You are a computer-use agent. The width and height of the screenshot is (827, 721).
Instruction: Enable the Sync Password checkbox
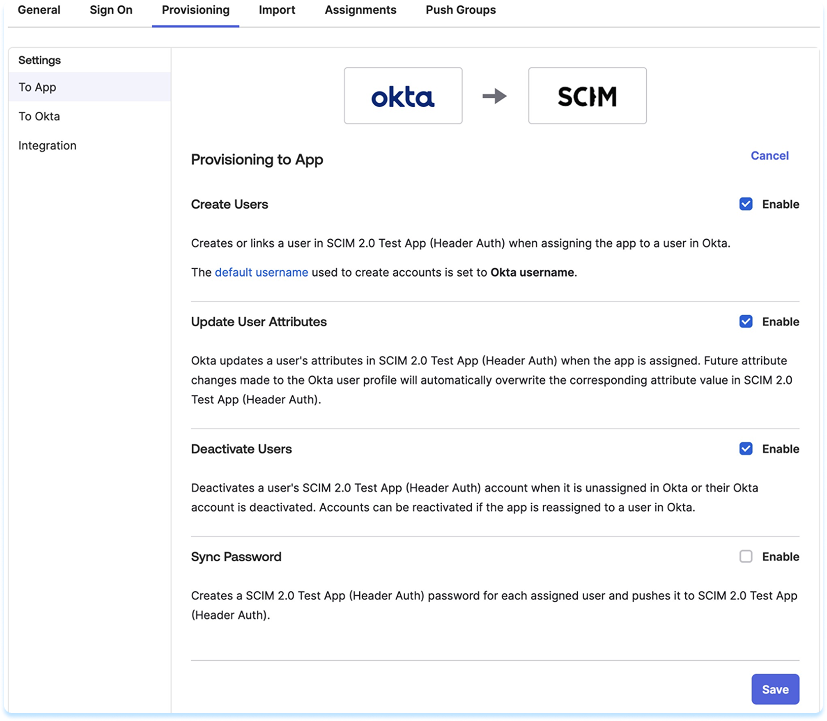[x=746, y=557]
